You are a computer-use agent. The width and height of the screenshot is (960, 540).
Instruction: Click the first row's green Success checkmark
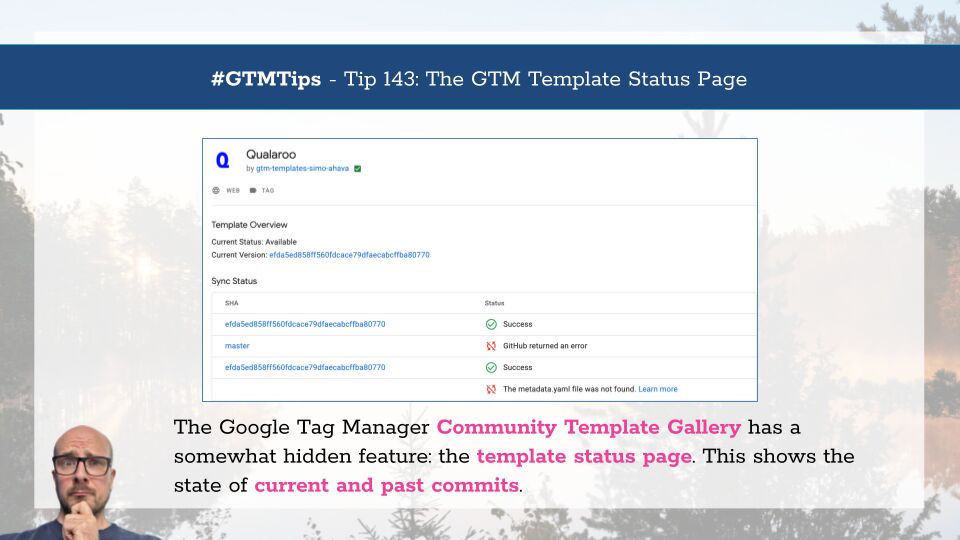[491, 324]
